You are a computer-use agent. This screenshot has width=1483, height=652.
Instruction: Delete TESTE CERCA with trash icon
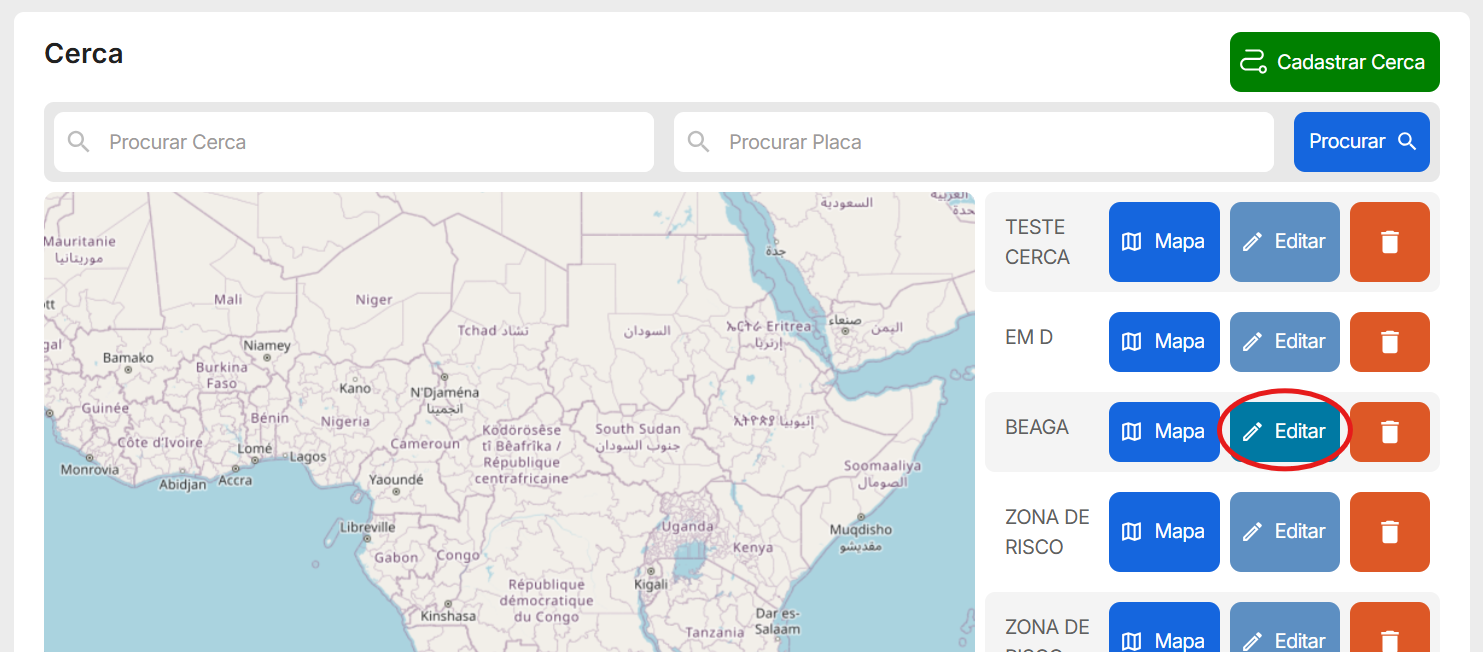[x=1389, y=242]
